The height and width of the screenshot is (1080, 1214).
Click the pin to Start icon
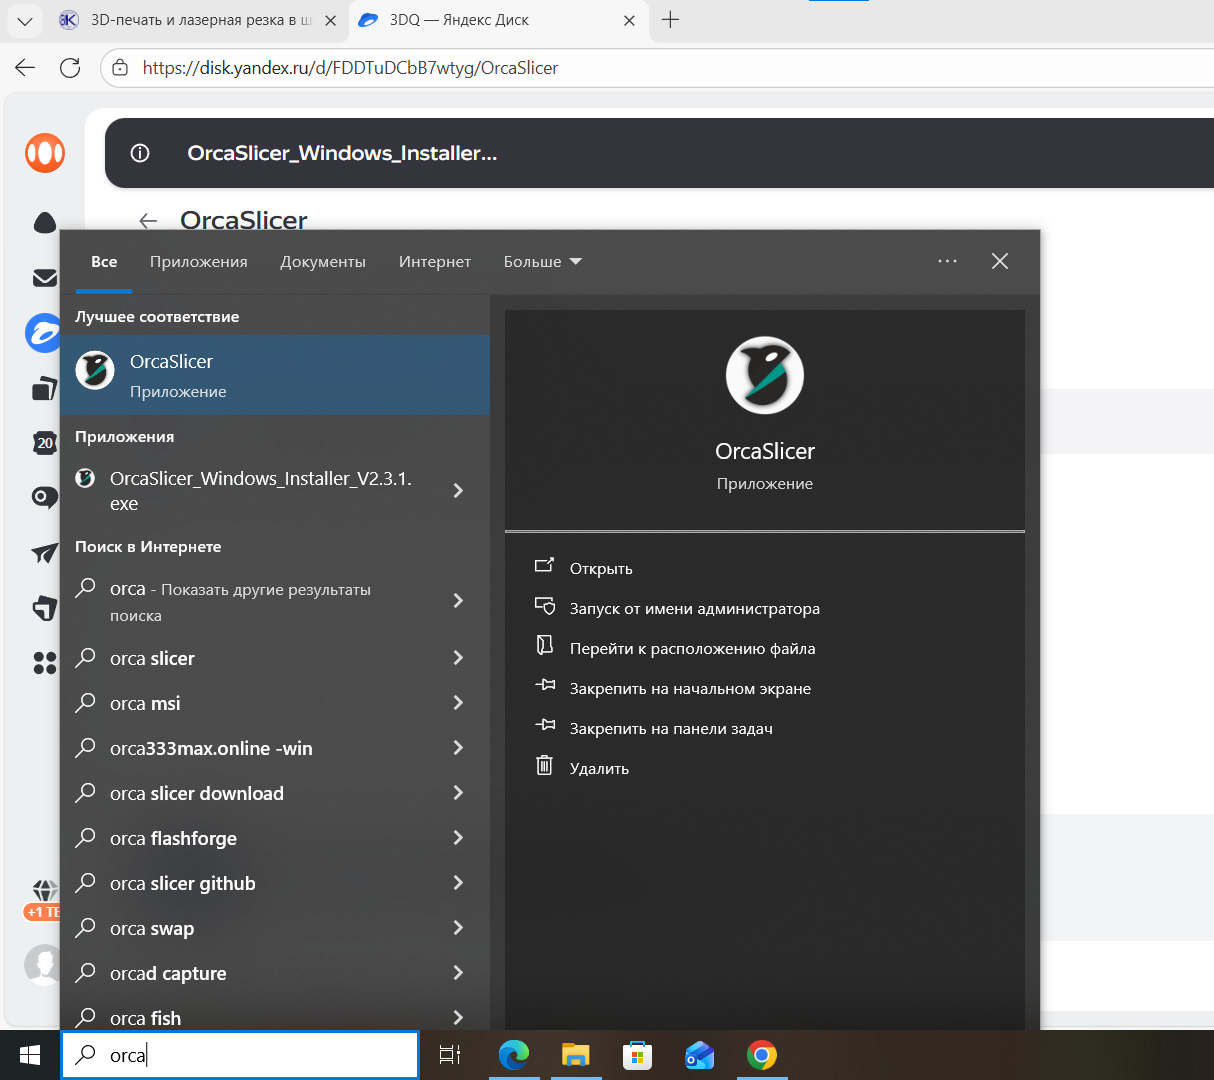pos(544,685)
